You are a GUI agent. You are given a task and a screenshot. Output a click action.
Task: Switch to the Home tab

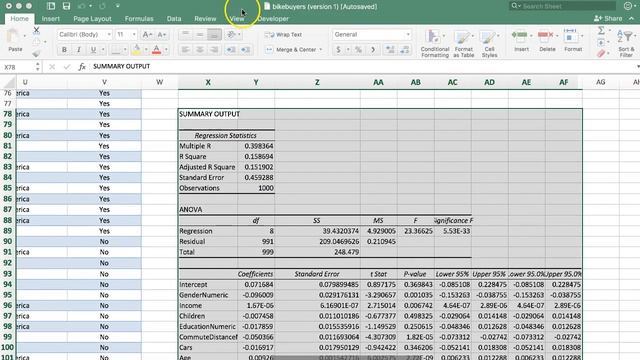tap(20, 19)
